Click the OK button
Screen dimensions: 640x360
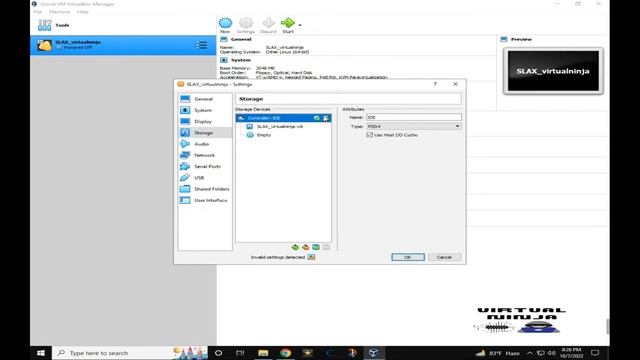click(408, 257)
